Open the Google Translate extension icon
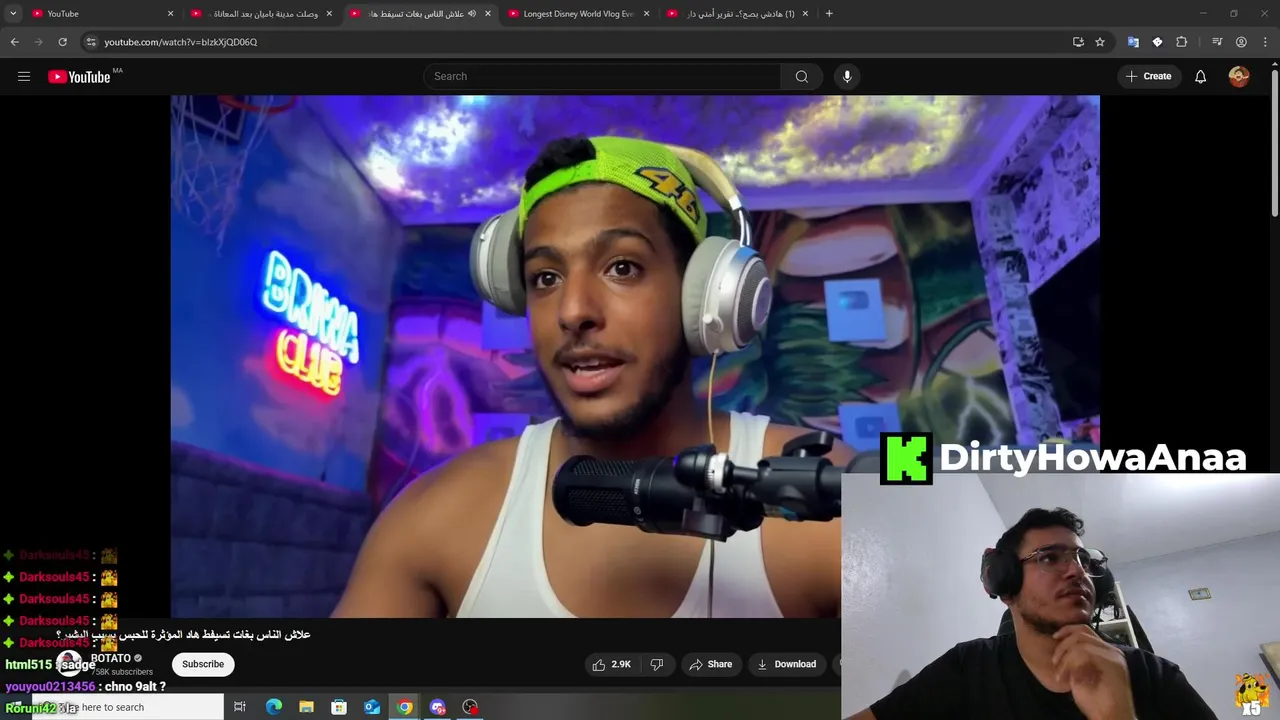 click(x=1133, y=42)
